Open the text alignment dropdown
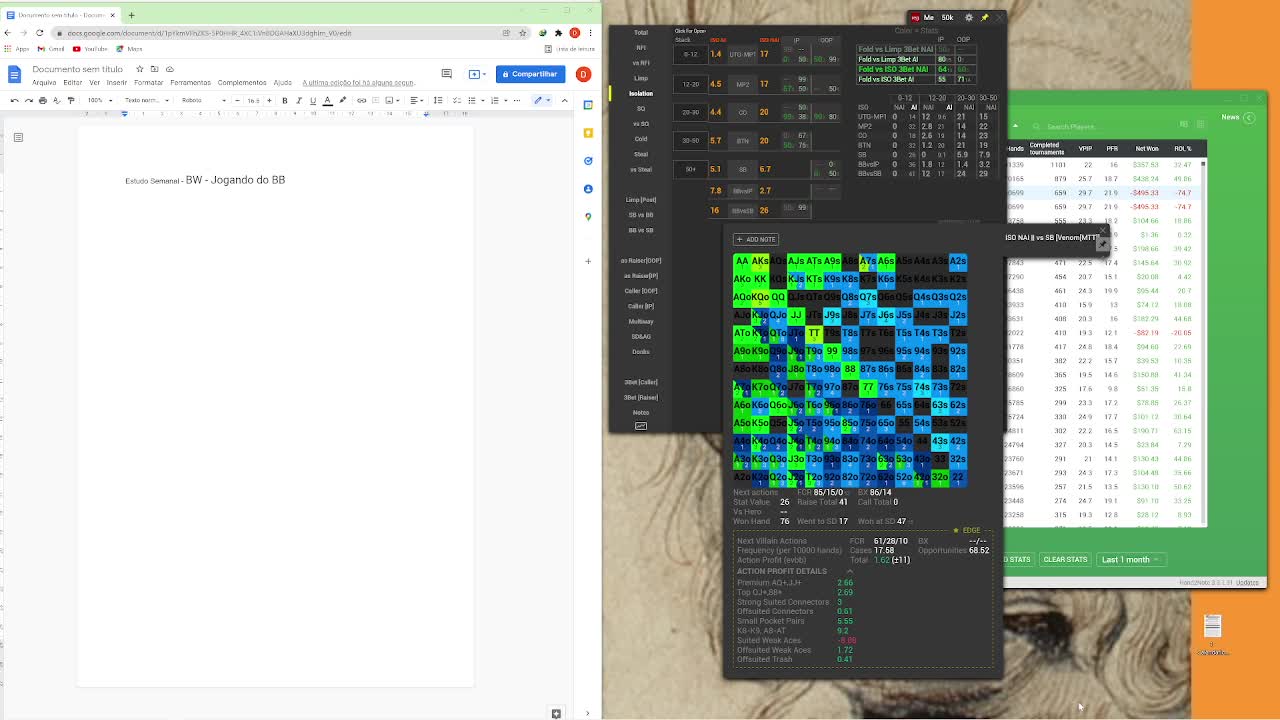1280x720 pixels. (416, 100)
